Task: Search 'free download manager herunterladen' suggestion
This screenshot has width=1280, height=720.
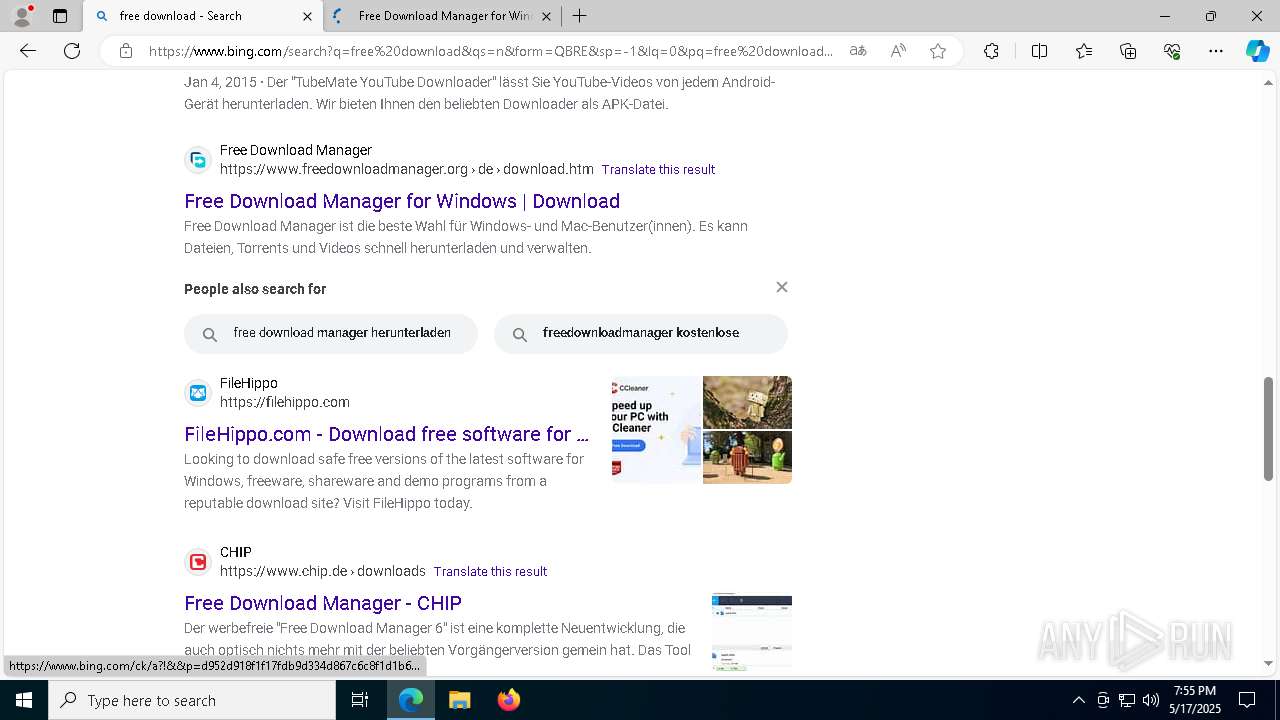Action: [331, 333]
